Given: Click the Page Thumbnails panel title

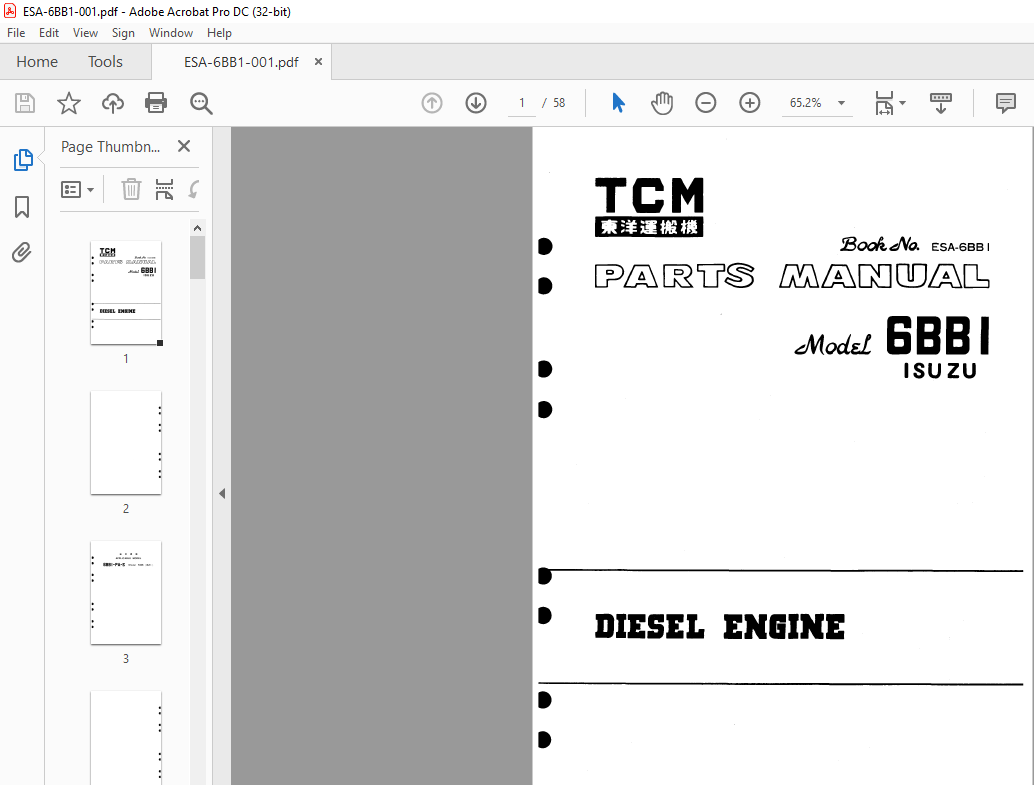Looking at the screenshot, I should coord(111,146).
